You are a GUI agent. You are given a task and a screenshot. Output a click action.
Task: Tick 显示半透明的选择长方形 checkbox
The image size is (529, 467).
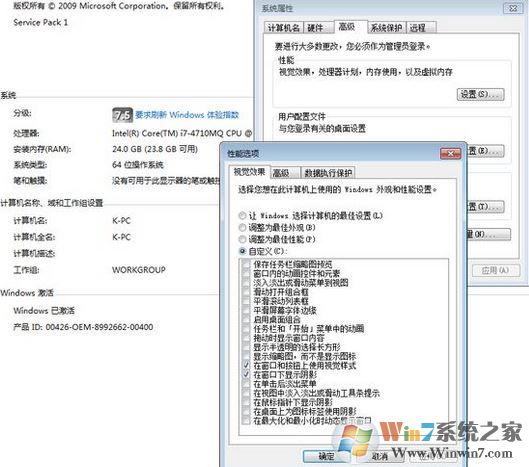pyautogui.click(x=246, y=347)
